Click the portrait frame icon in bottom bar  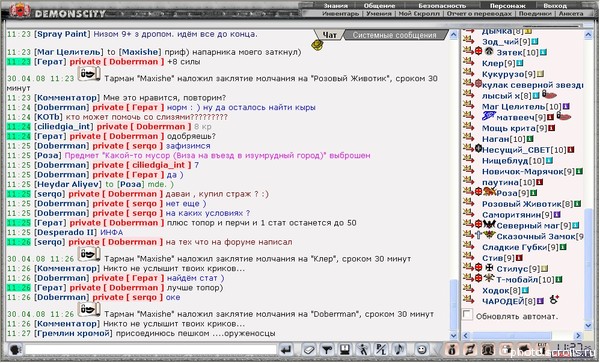(x=488, y=350)
